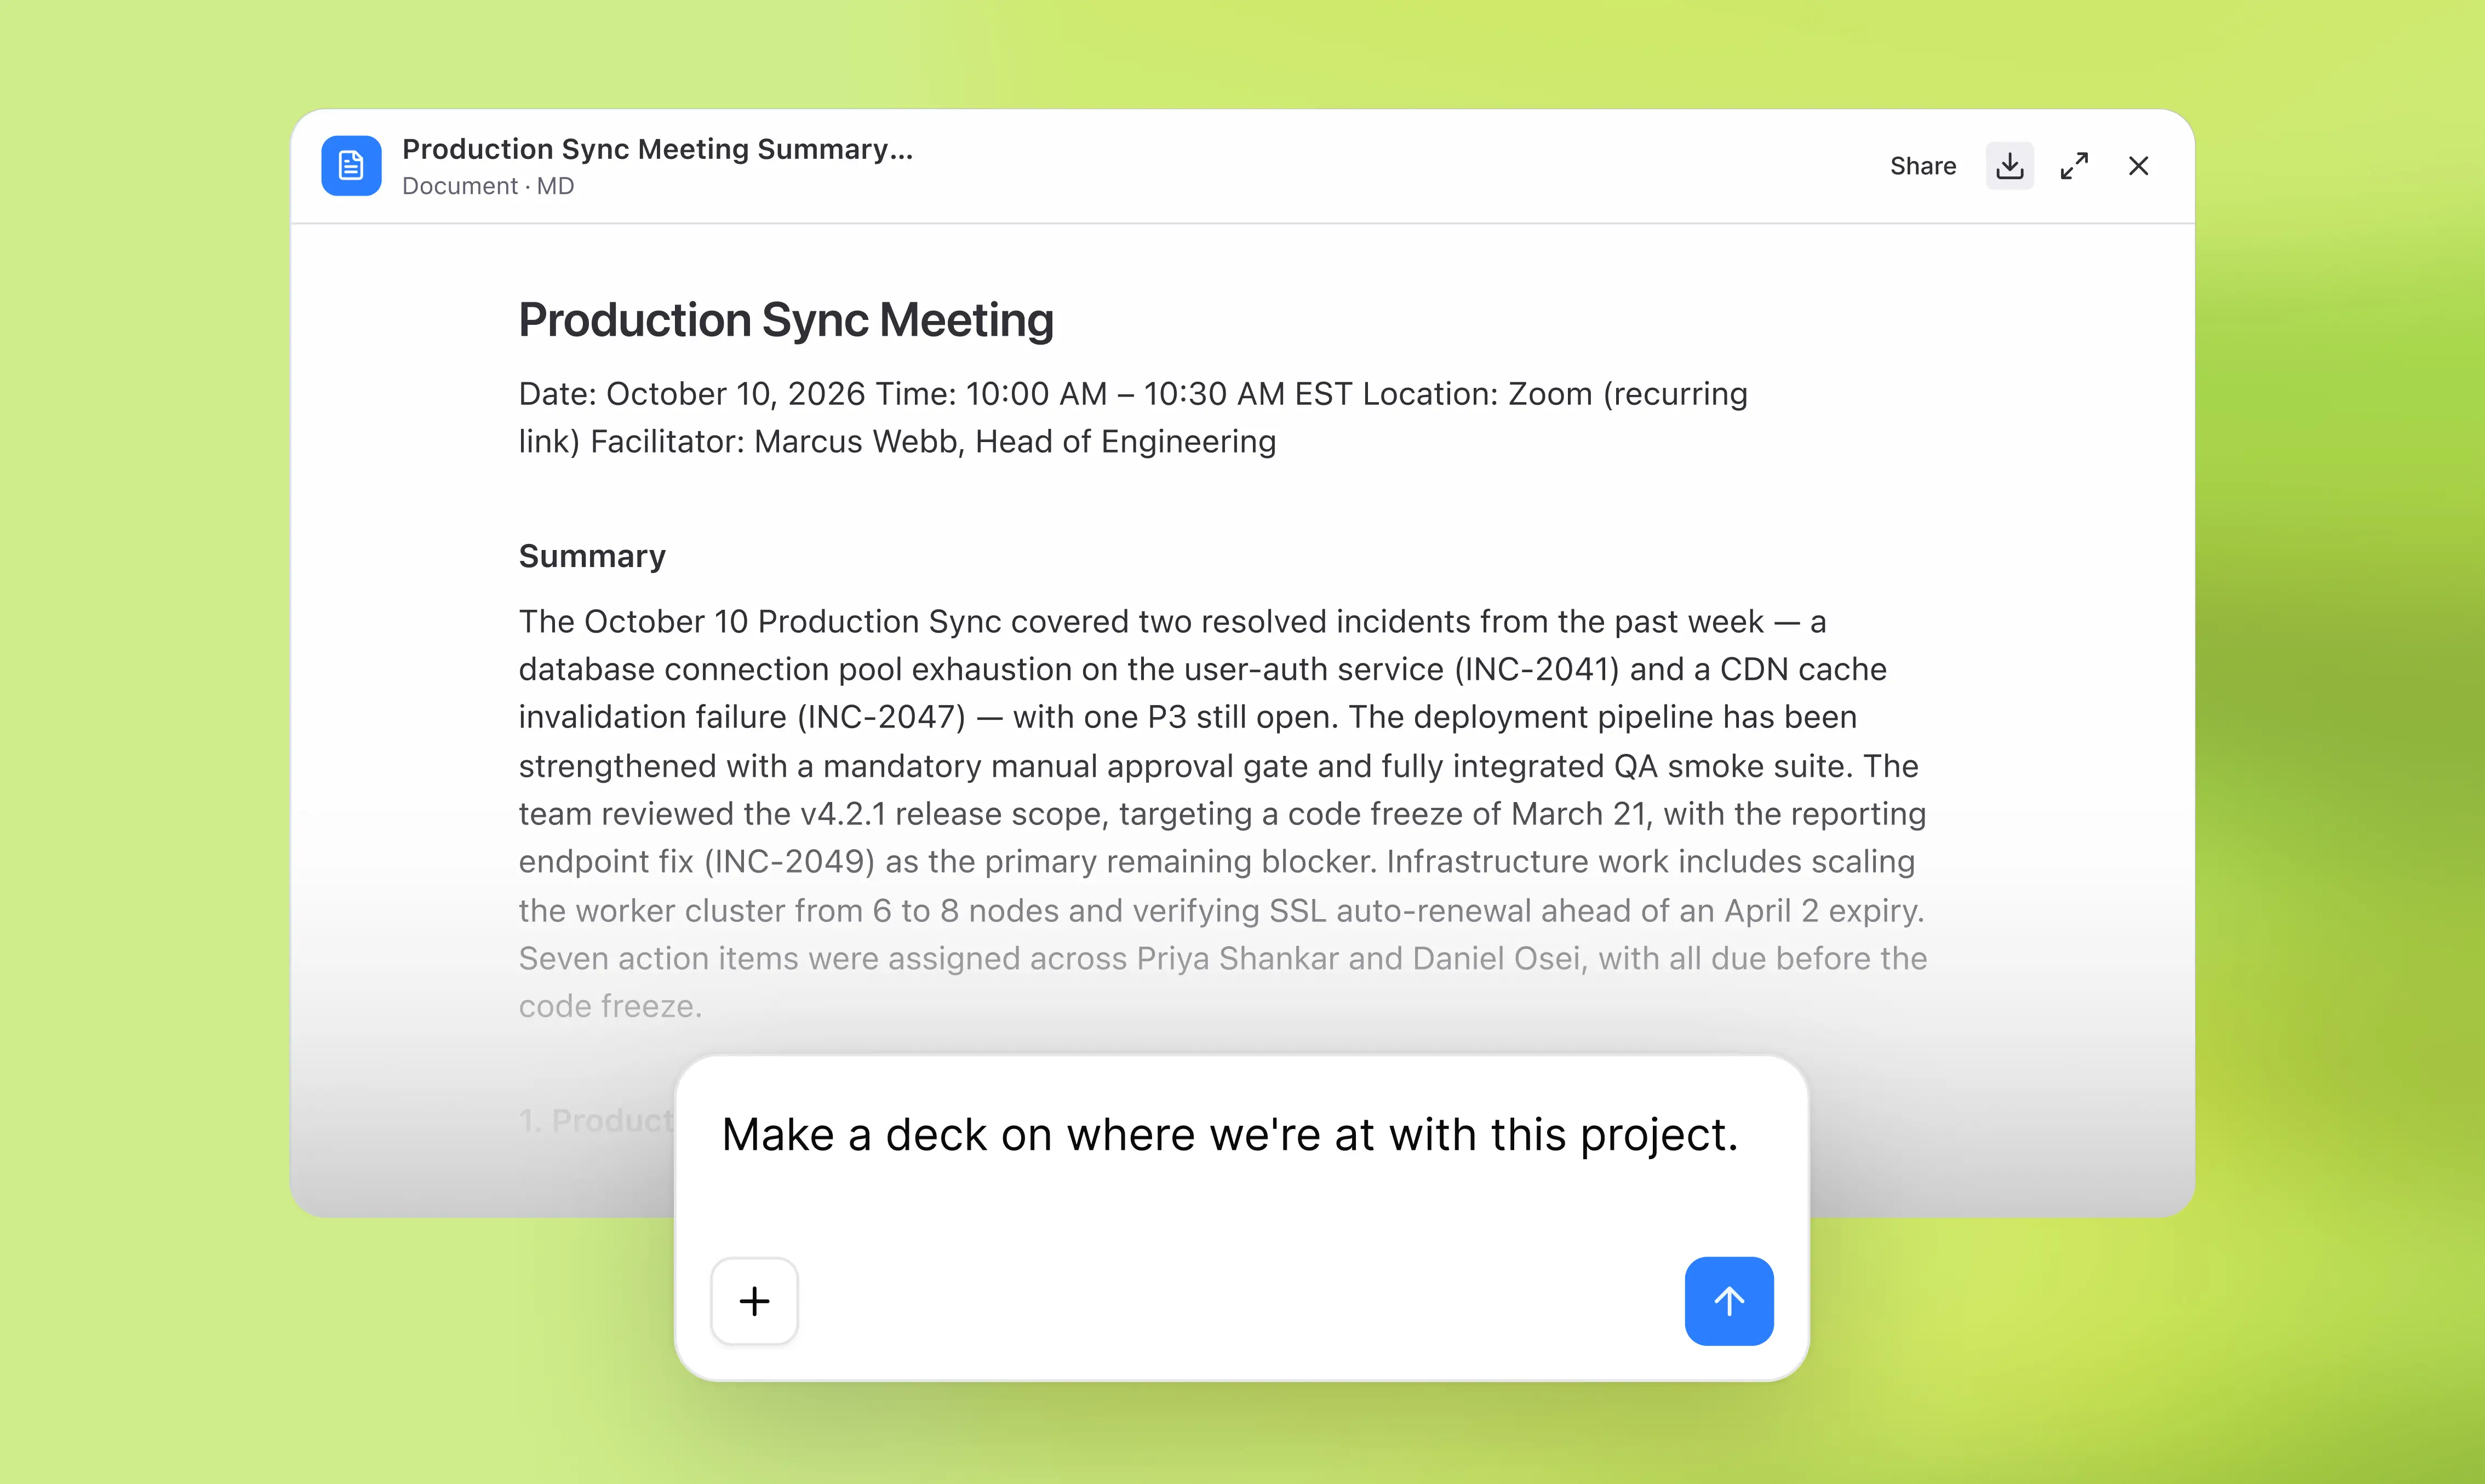The image size is (2485, 1484).
Task: Click the Share button
Action: click(1922, 166)
